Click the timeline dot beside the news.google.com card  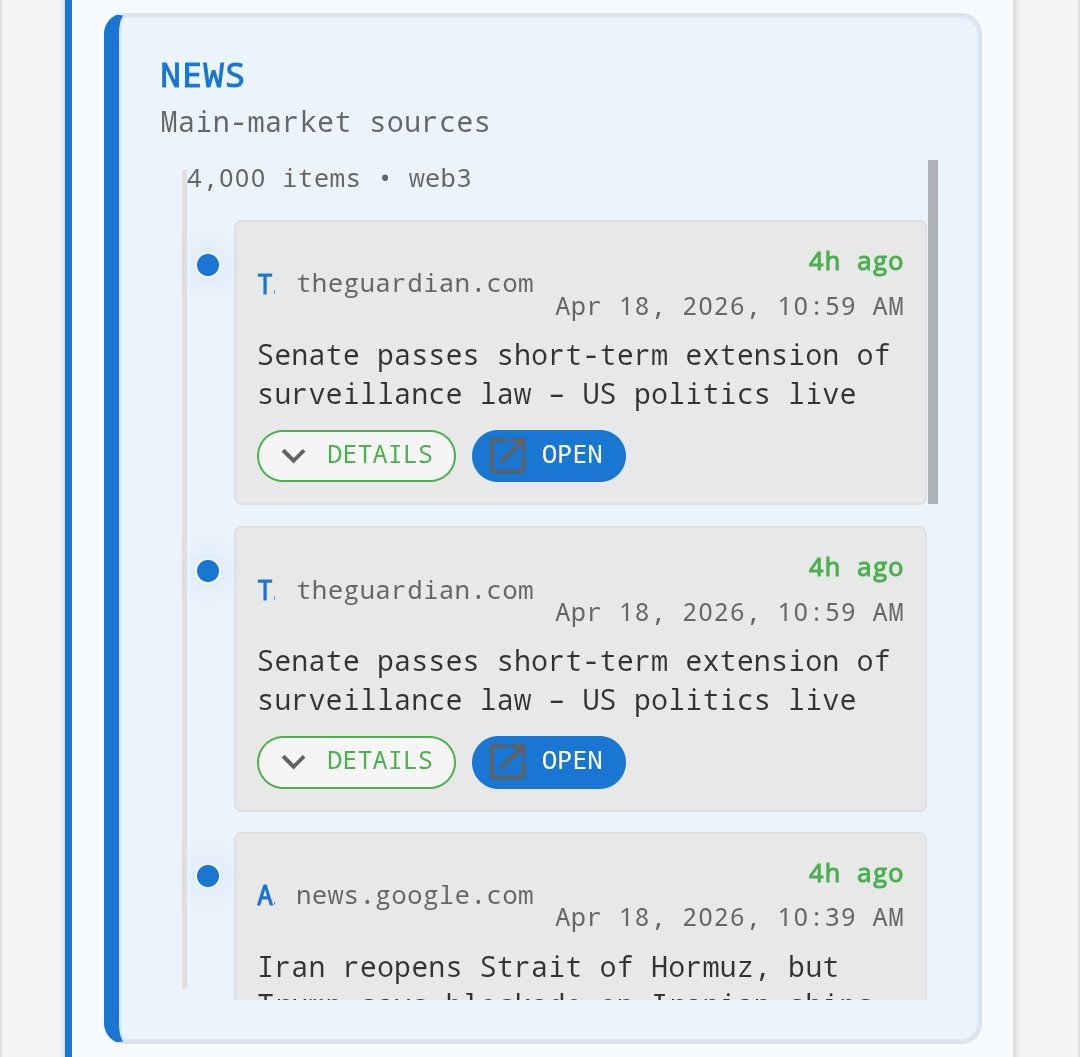point(208,877)
